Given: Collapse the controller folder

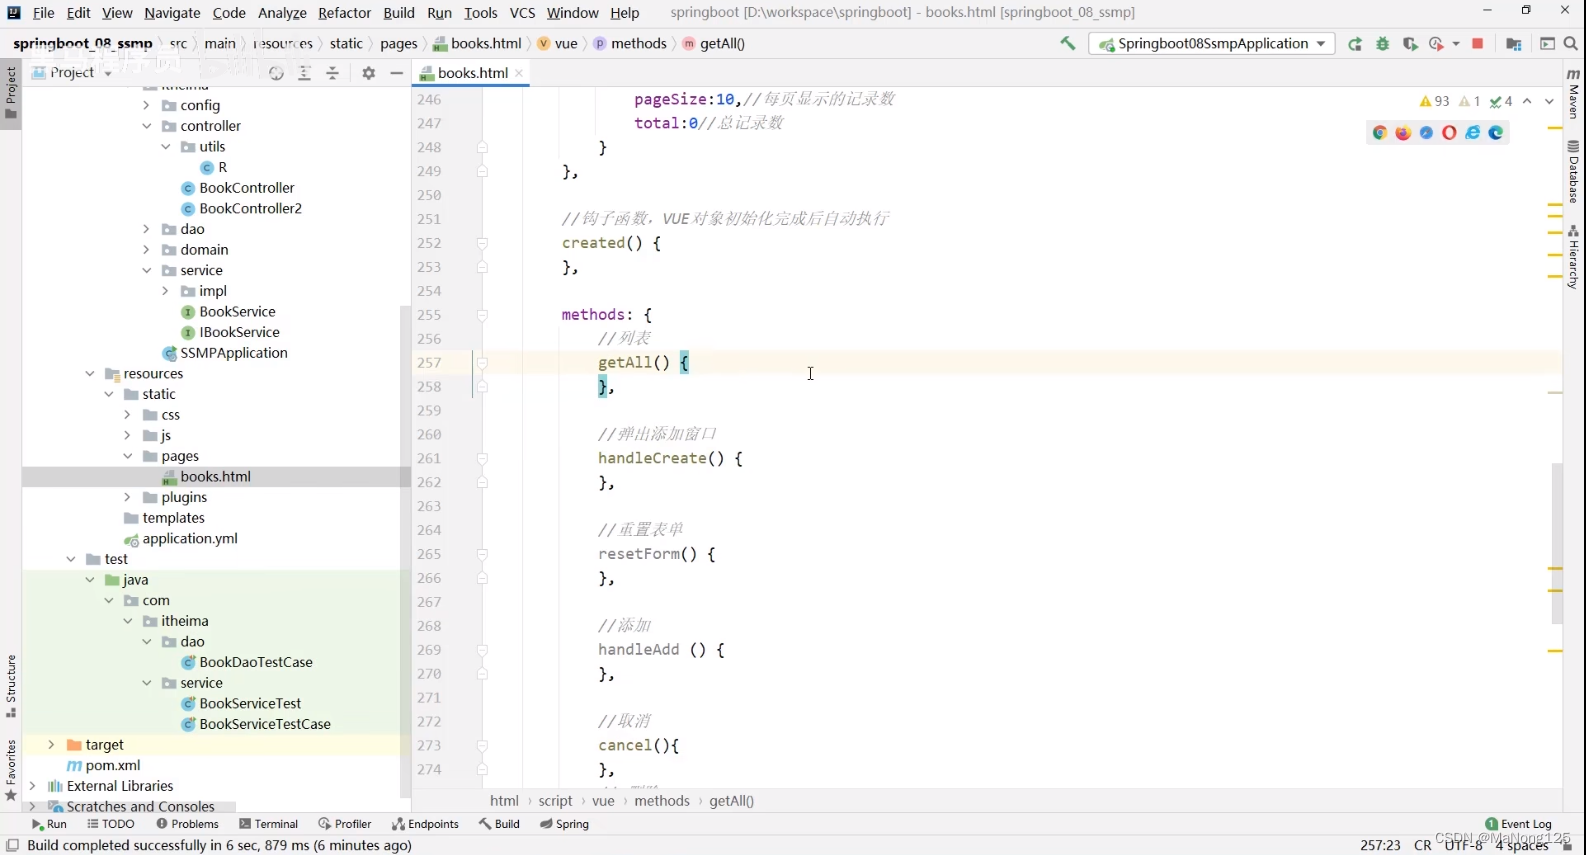Looking at the screenshot, I should (x=146, y=126).
